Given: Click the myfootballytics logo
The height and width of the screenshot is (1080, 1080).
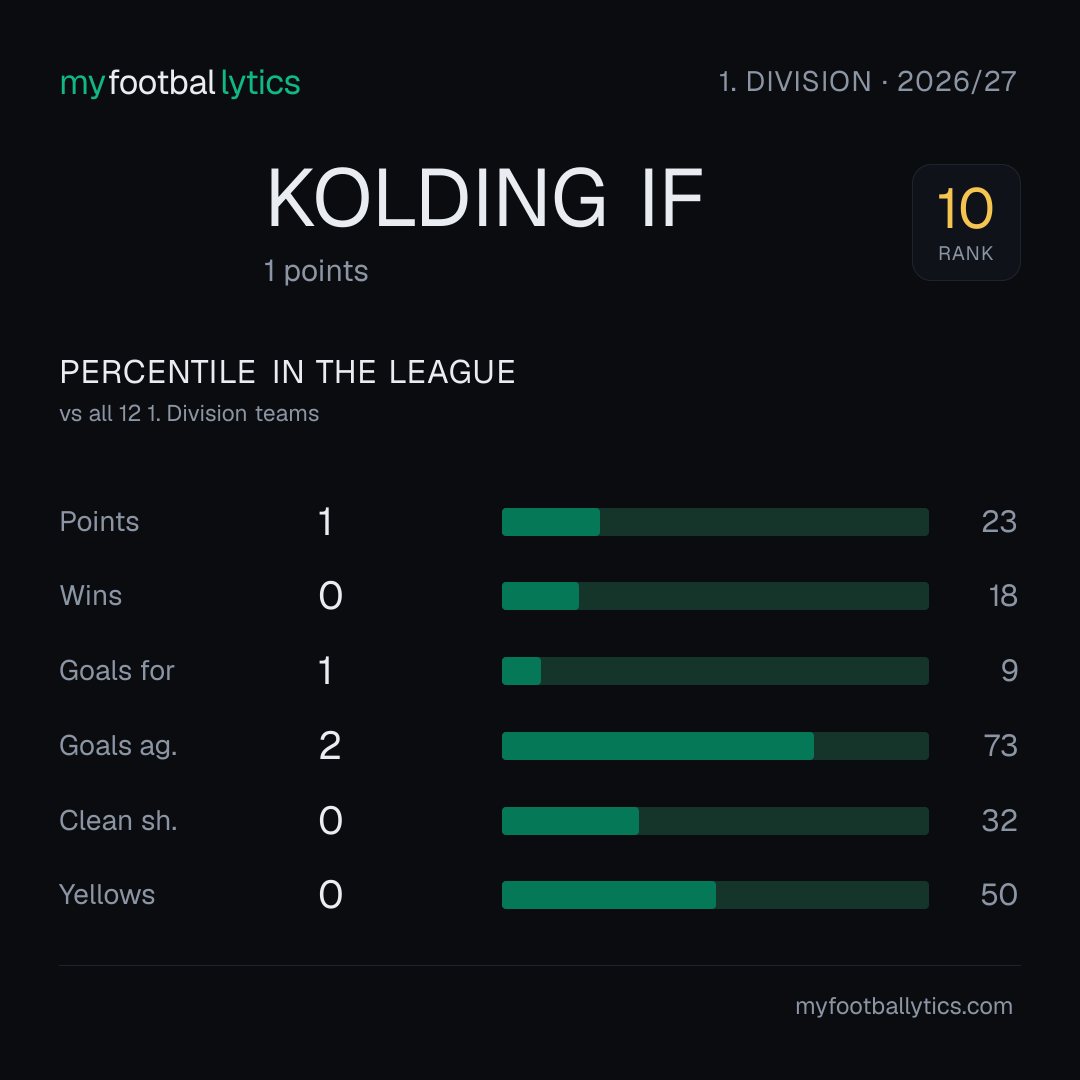Looking at the screenshot, I should [180, 83].
